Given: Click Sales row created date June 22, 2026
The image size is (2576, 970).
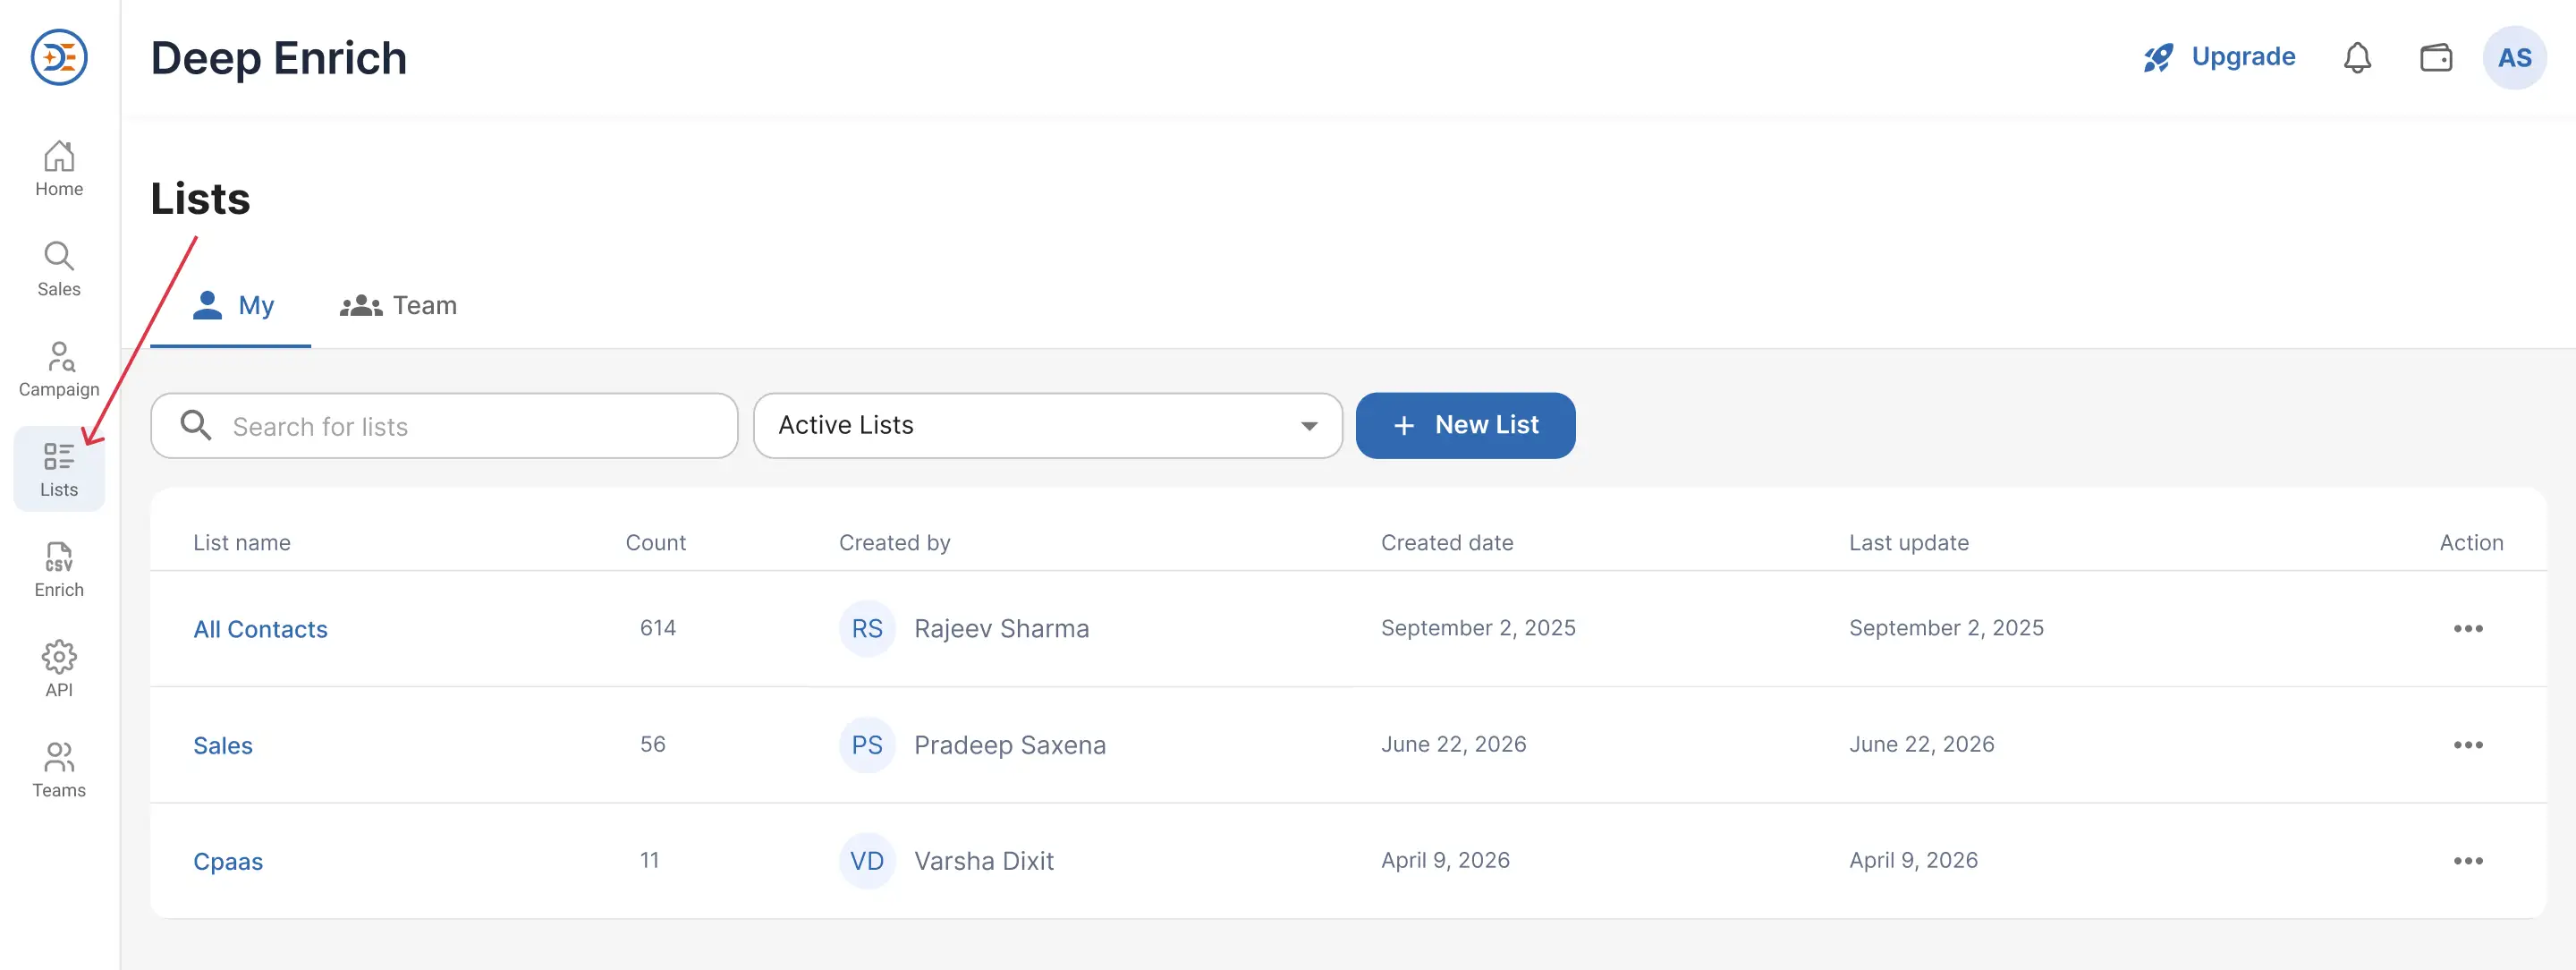Looking at the screenshot, I should click(1454, 744).
